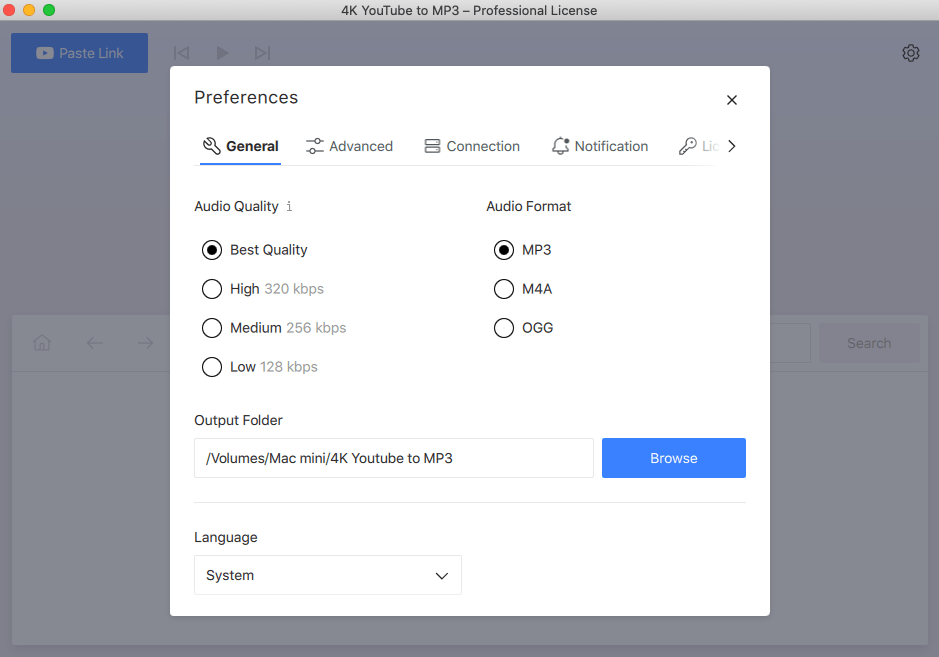
Task: Click the next track icon
Action: click(262, 53)
